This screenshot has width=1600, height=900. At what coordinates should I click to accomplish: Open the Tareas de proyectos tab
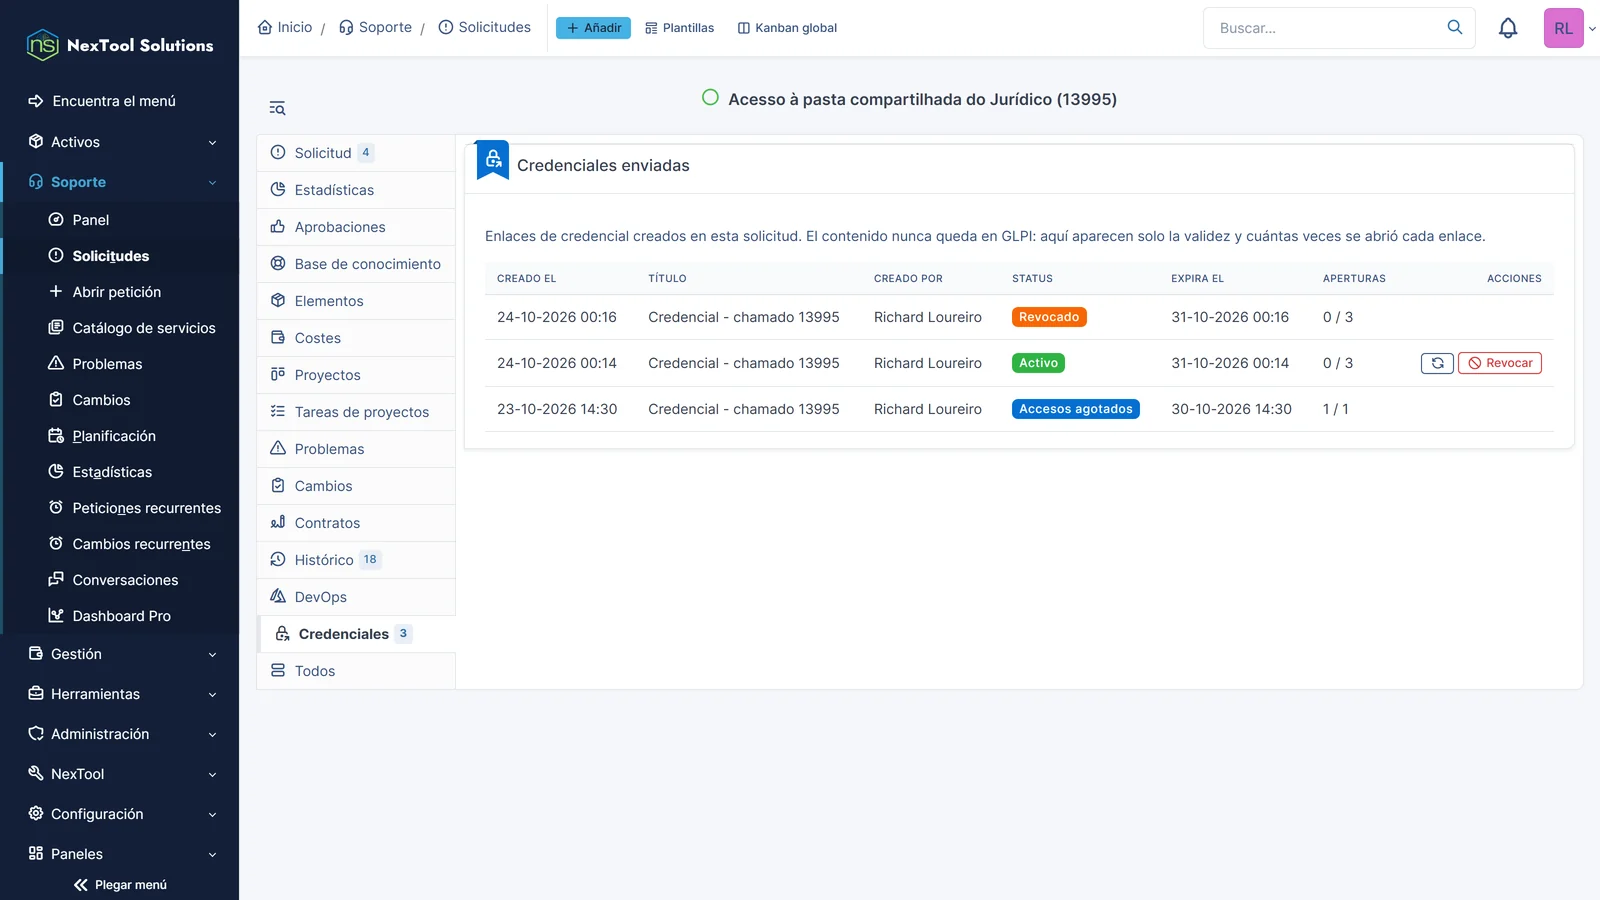coord(356,412)
